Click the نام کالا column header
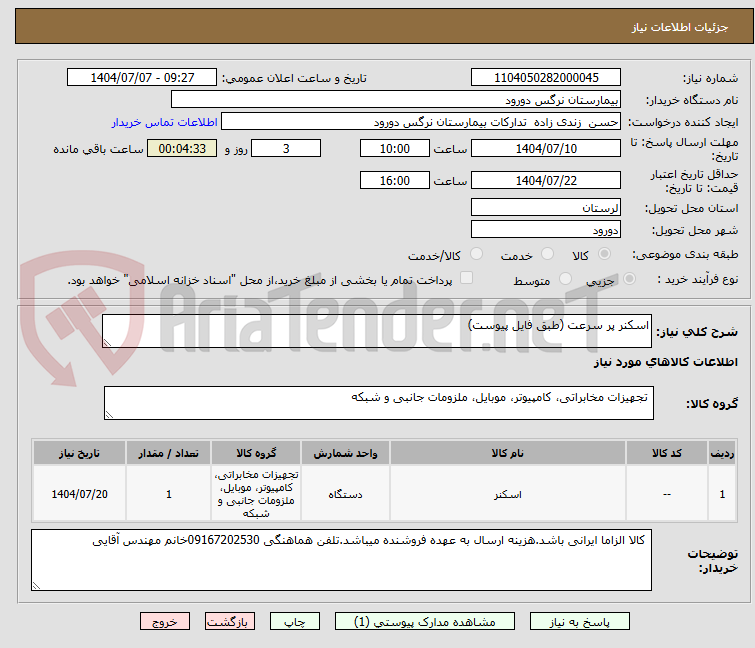This screenshot has height=648, width=755. [x=508, y=453]
